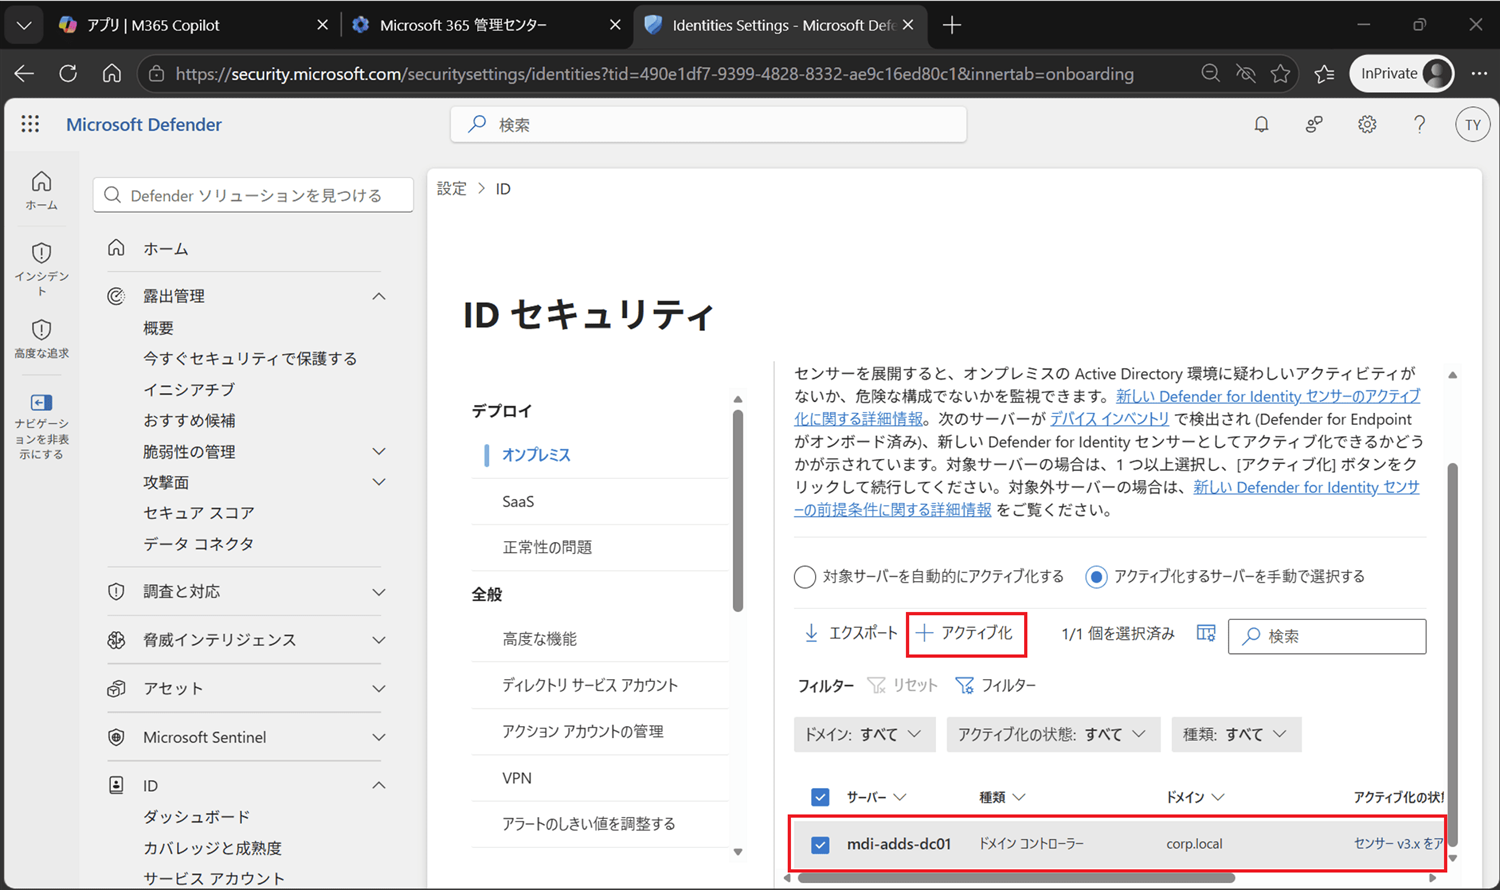Click the フィルター funnel button
The width and height of the screenshot is (1500, 890).
[x=996, y=685]
